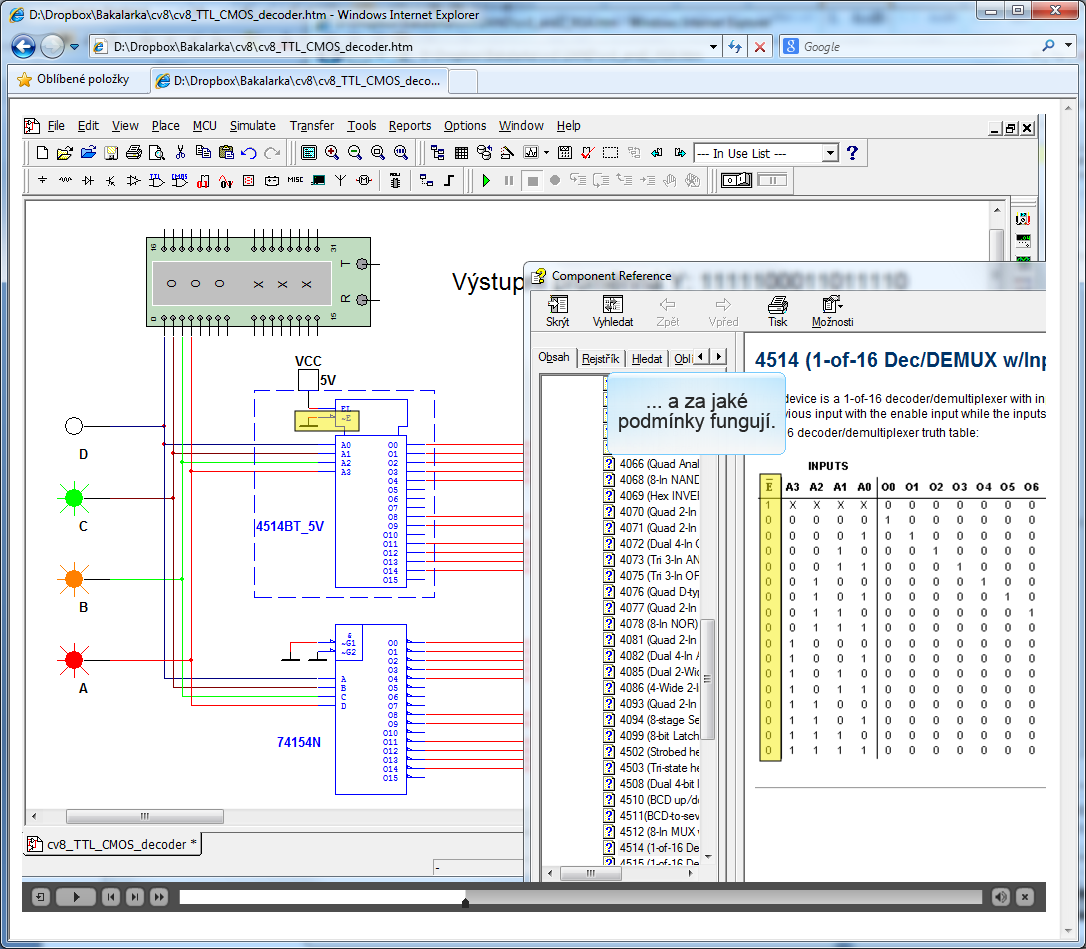Click the Tisk printer icon in Component Reference
The image size is (1086, 949).
tap(778, 311)
